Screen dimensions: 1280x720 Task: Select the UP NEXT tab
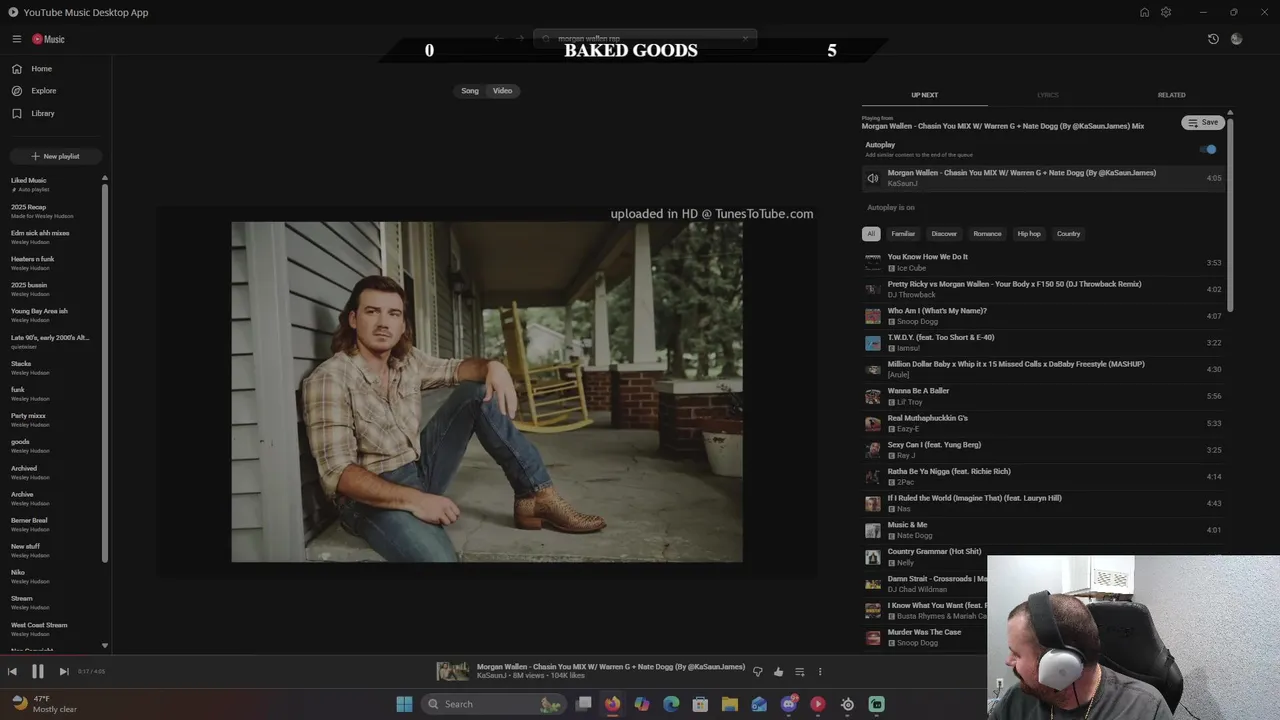click(924, 95)
